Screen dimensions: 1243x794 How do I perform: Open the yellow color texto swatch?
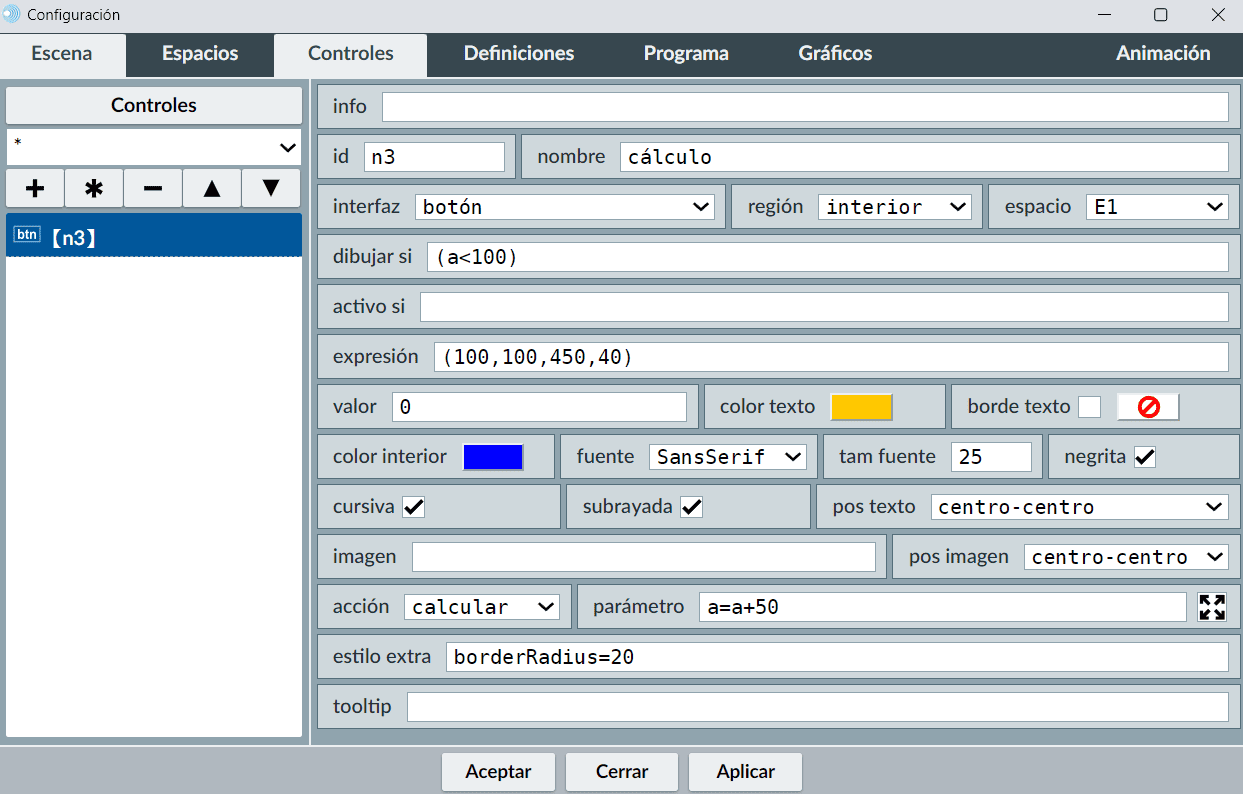861,407
